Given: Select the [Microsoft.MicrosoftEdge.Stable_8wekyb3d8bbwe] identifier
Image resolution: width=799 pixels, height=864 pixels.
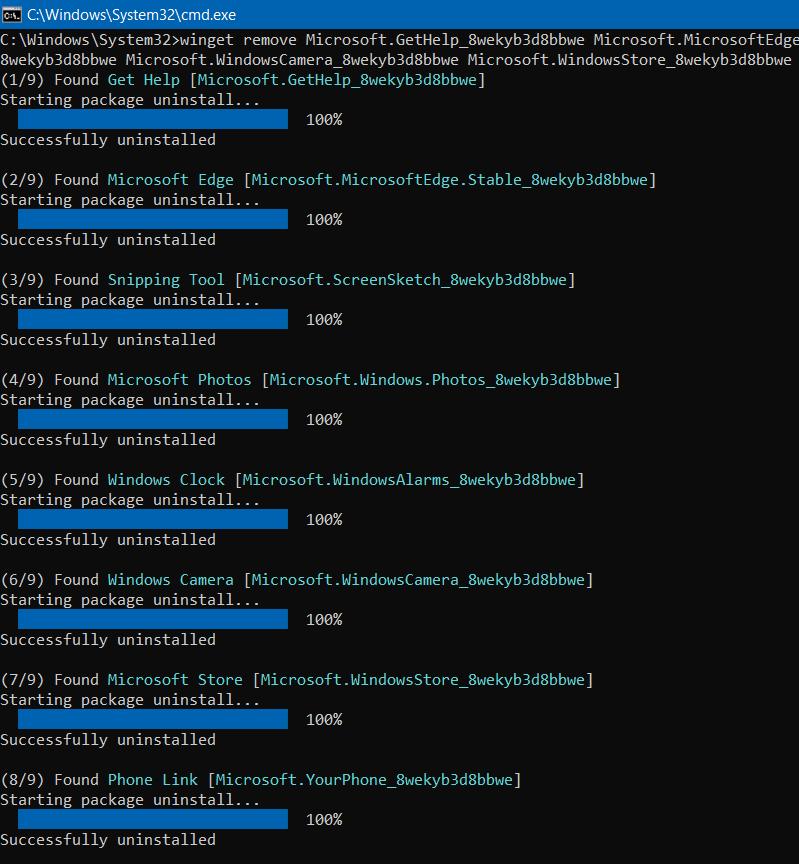Looking at the screenshot, I should (x=450, y=180).
